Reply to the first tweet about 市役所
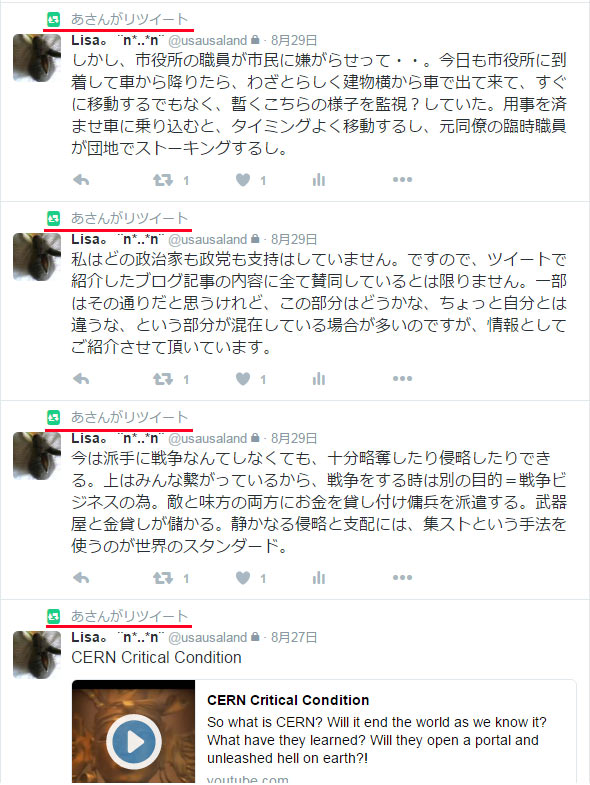Image resolution: width=590 pixels, height=785 pixels. pyautogui.click(x=81, y=180)
